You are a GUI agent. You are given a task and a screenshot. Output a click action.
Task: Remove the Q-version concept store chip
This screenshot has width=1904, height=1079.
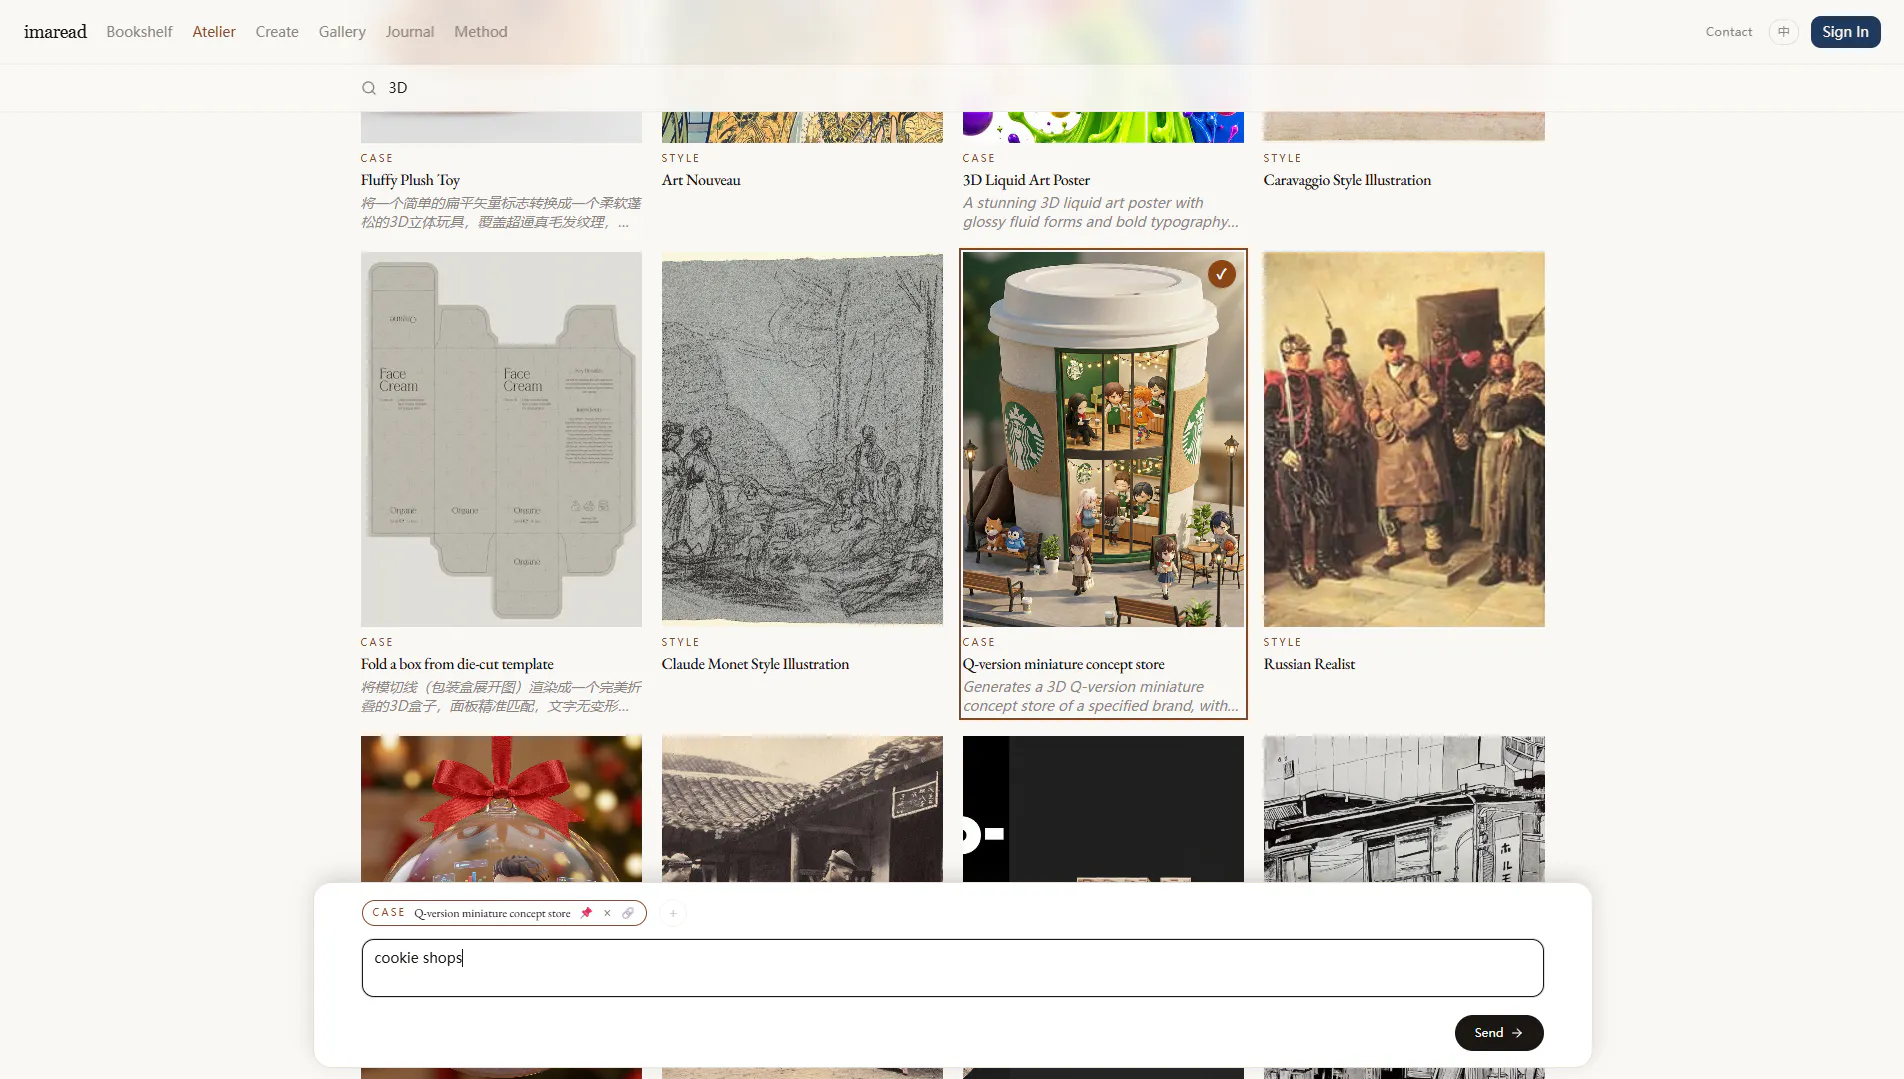pos(607,913)
